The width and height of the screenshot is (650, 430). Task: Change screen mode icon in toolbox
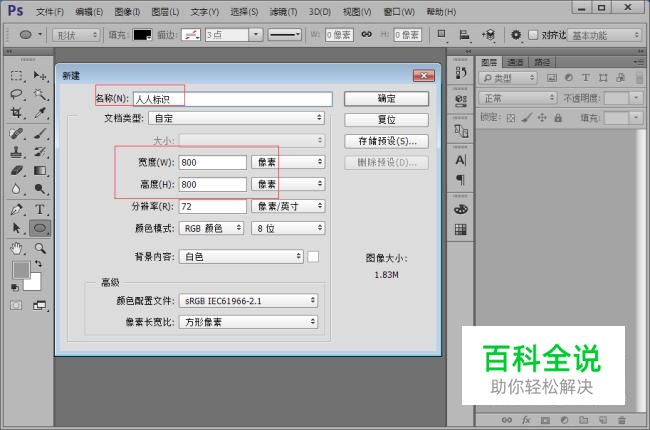pos(39,306)
